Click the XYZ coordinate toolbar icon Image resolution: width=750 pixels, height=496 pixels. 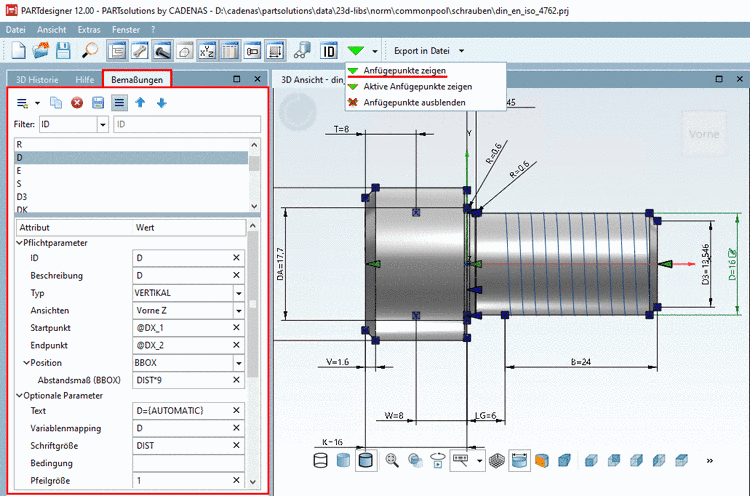pos(205,50)
